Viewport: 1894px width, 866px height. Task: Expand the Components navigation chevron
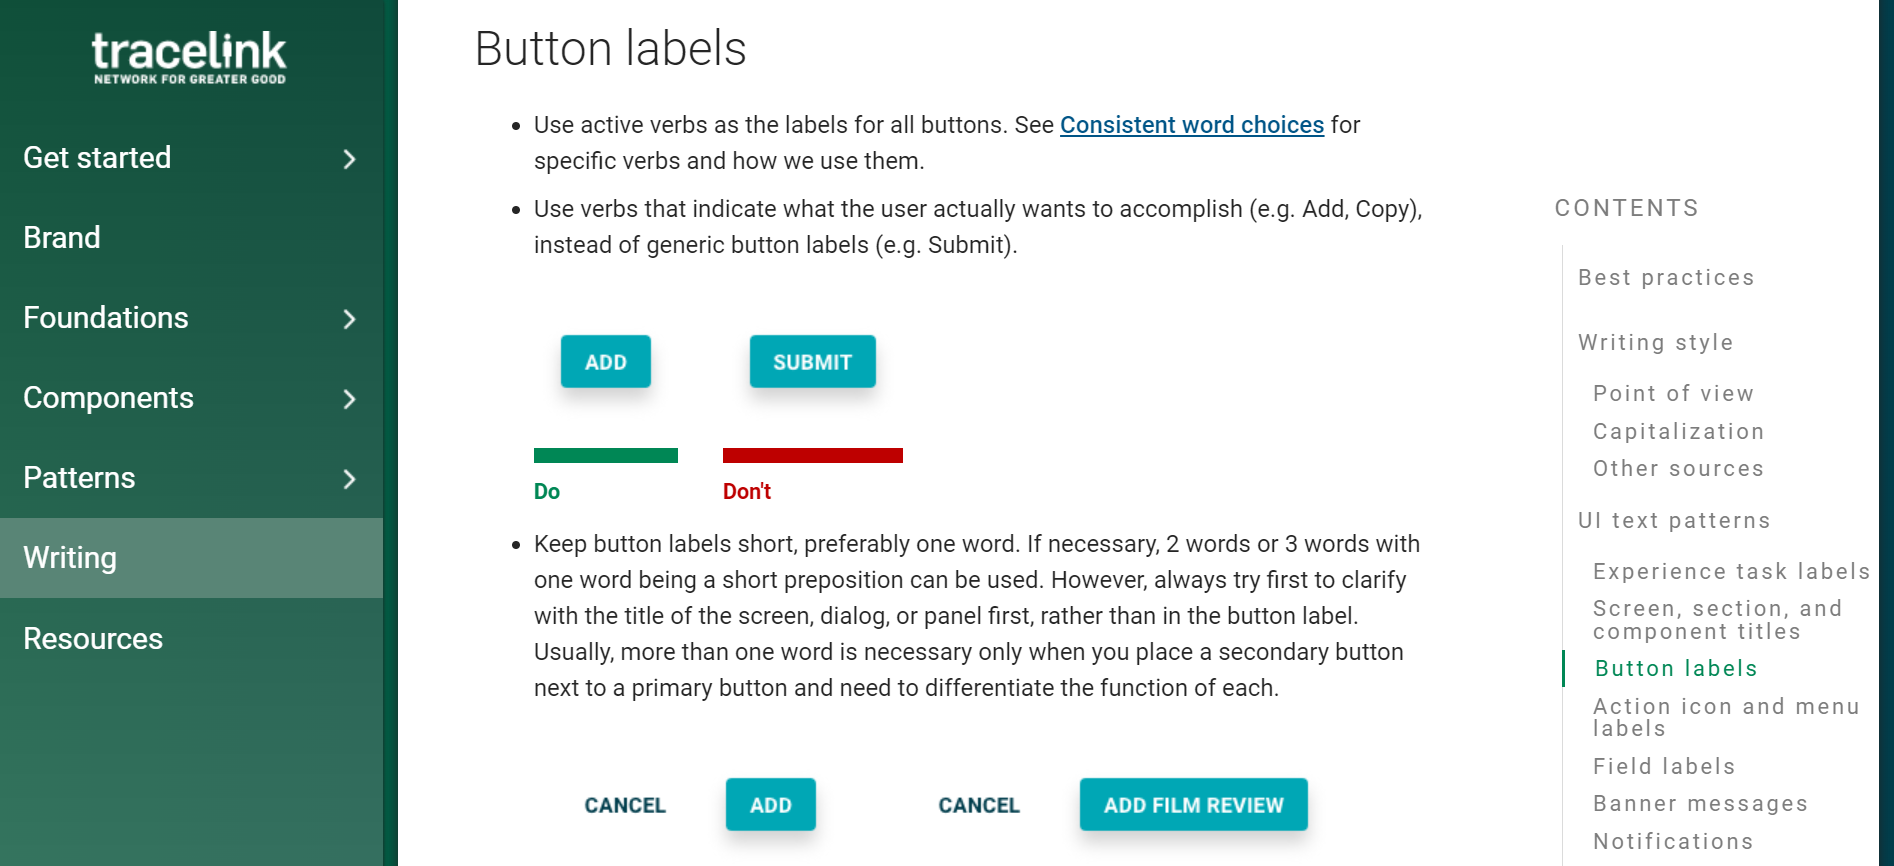pos(349,399)
